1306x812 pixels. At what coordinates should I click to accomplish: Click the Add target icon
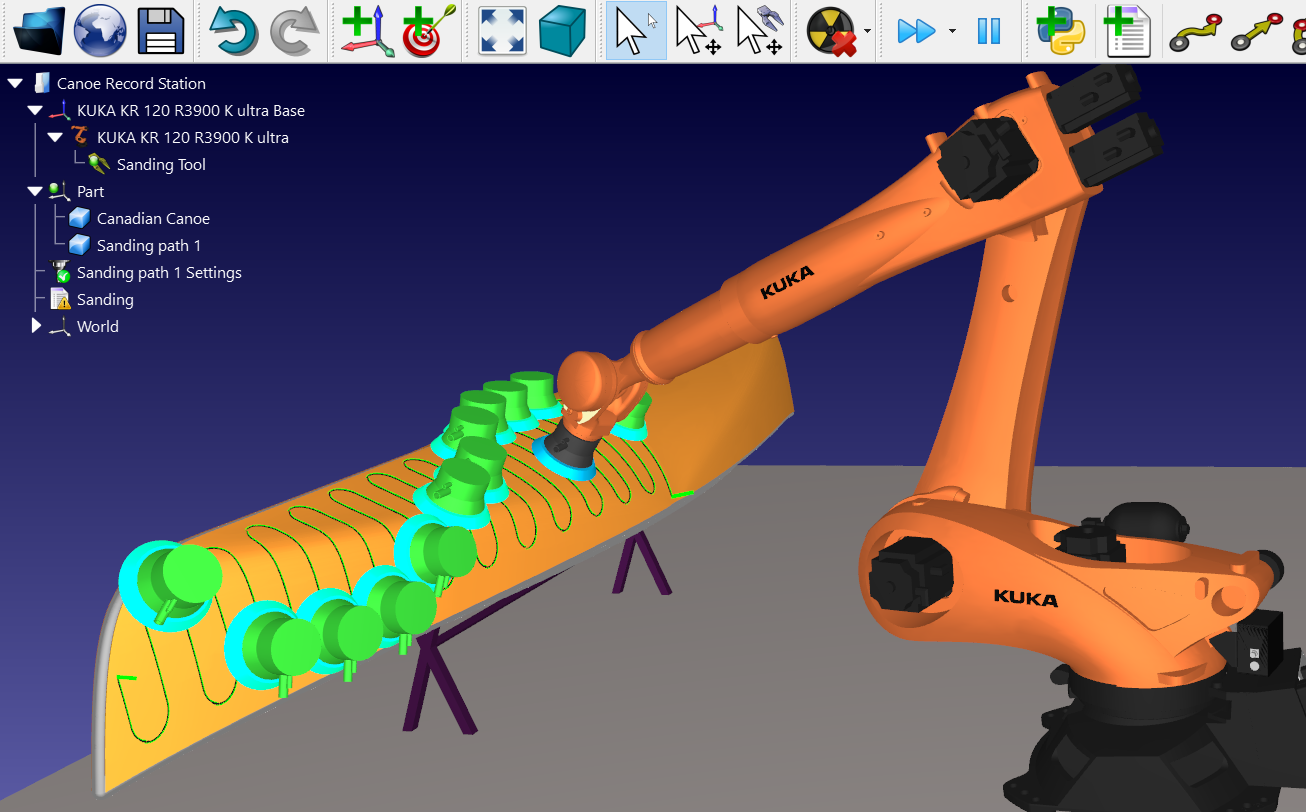point(430,31)
